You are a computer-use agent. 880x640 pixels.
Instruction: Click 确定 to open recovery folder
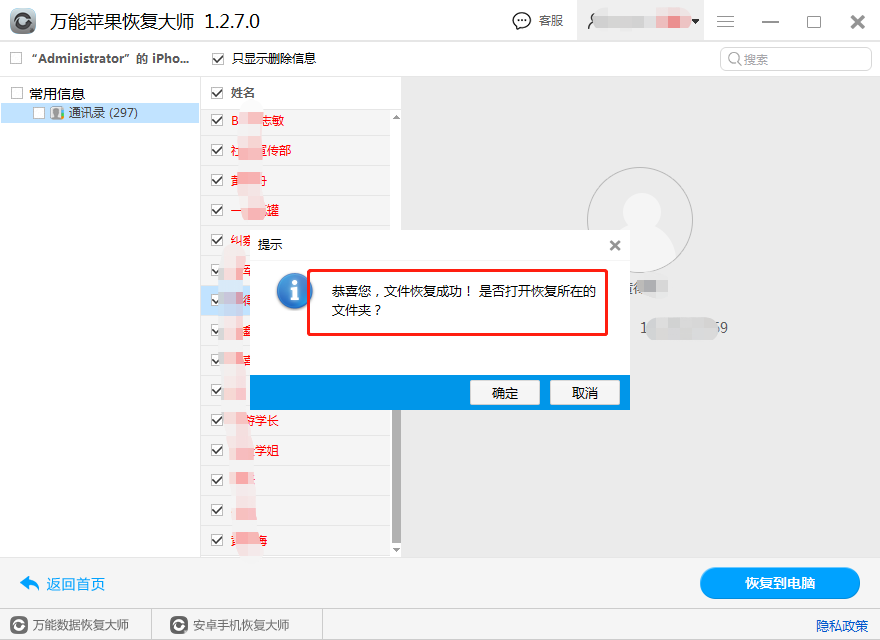coord(505,392)
